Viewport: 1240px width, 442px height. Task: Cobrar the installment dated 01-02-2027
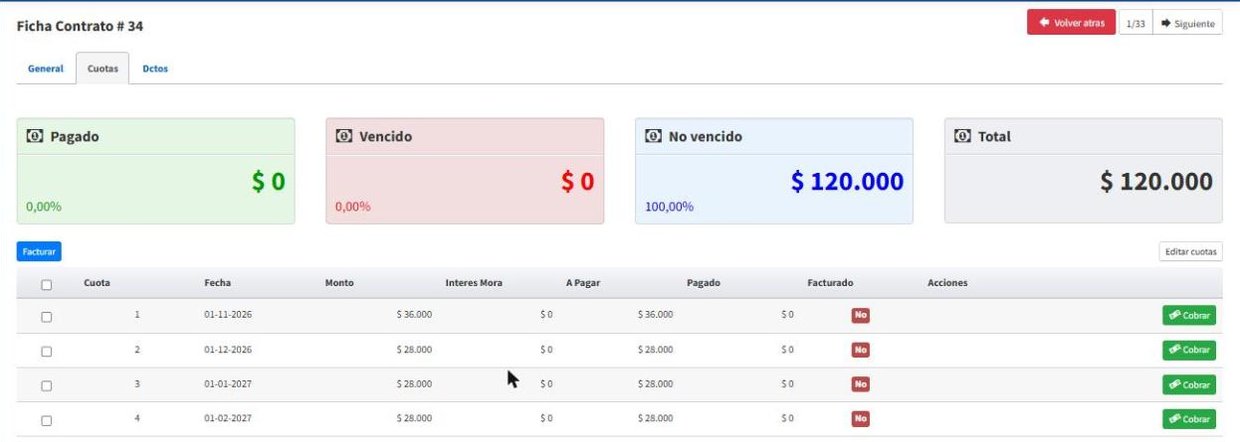pyautogui.click(x=1189, y=419)
